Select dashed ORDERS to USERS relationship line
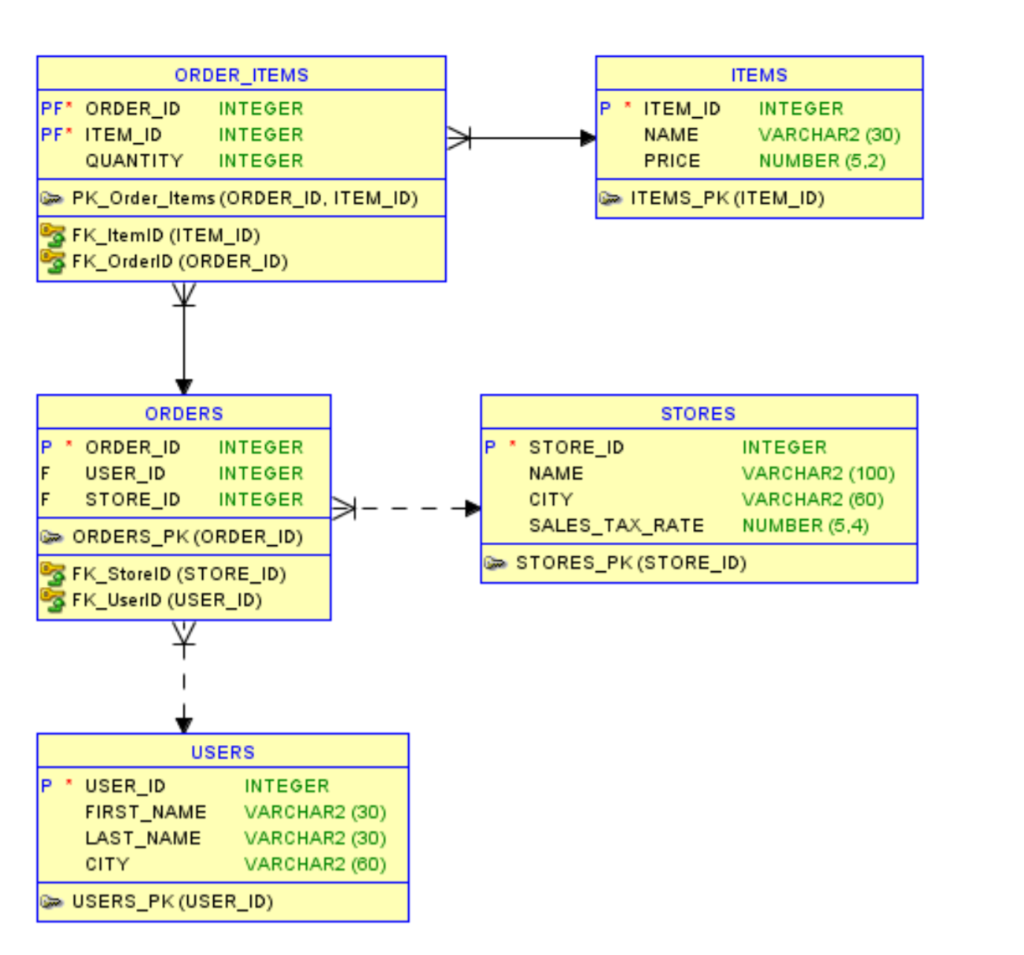This screenshot has width=1024, height=955. tap(184, 679)
